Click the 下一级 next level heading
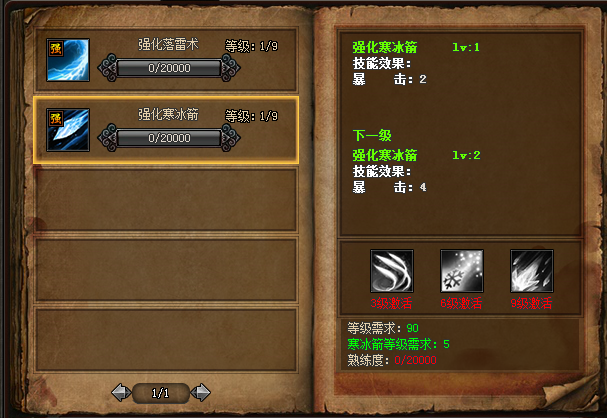Screen dimensions: 607x418 tap(372, 135)
